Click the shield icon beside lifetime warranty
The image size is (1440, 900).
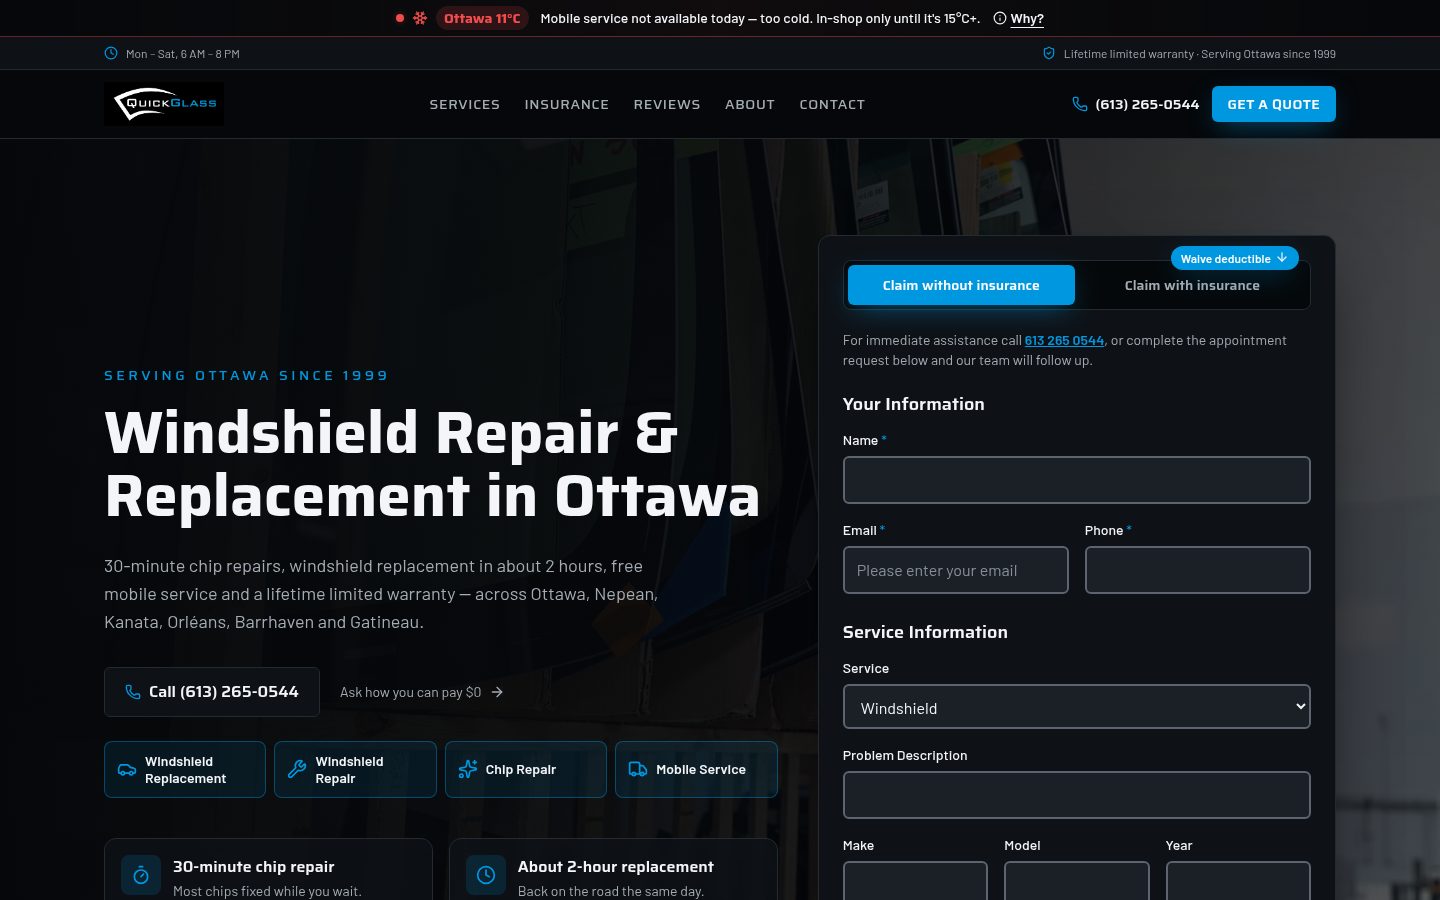[x=1049, y=53]
